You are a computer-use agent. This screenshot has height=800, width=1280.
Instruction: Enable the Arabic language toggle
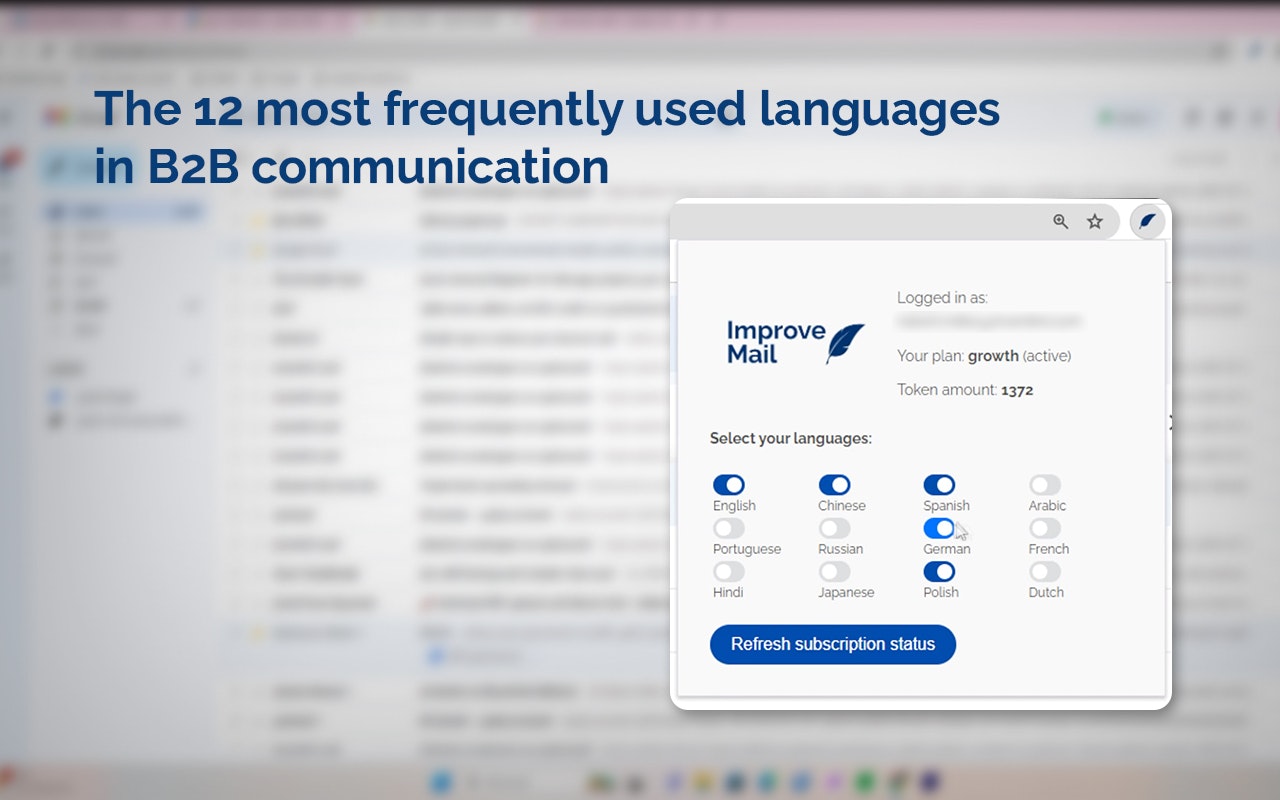(1045, 485)
